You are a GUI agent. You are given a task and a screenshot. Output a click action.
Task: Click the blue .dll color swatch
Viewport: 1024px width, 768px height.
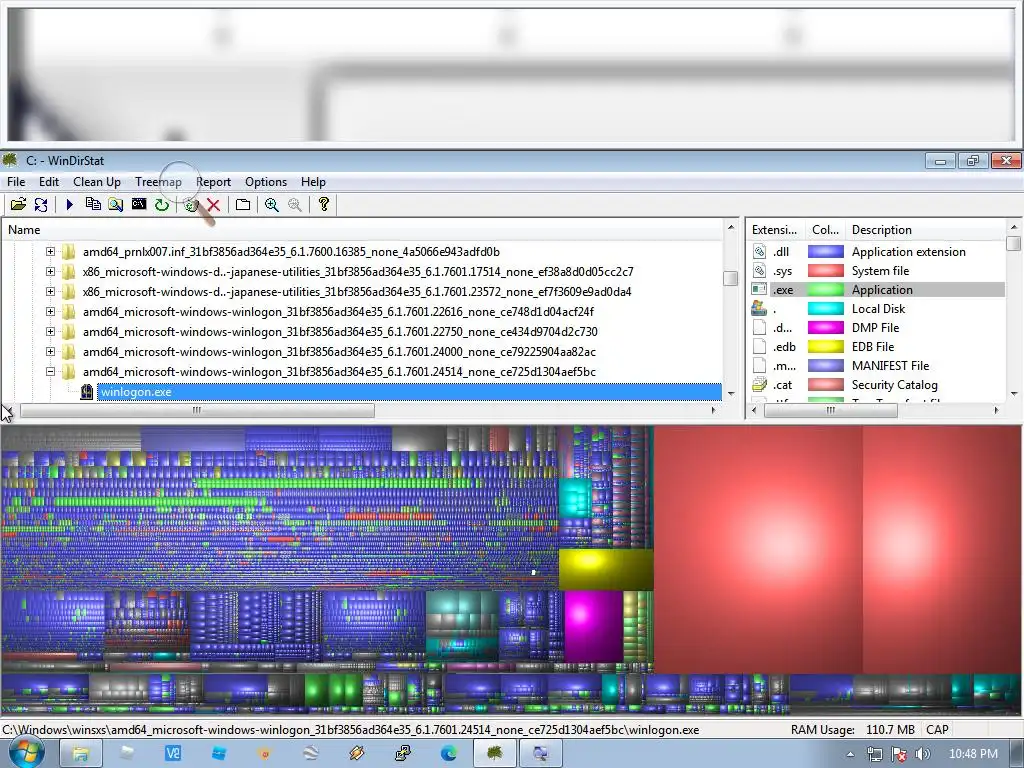825,251
